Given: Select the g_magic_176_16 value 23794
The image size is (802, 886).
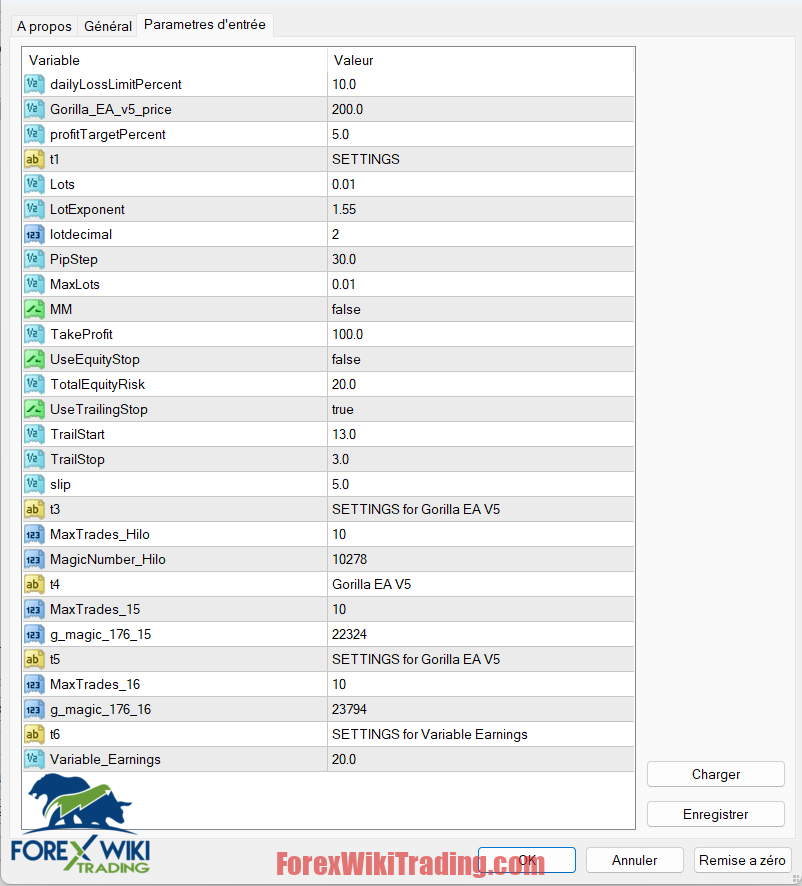Looking at the screenshot, I should click(349, 709).
